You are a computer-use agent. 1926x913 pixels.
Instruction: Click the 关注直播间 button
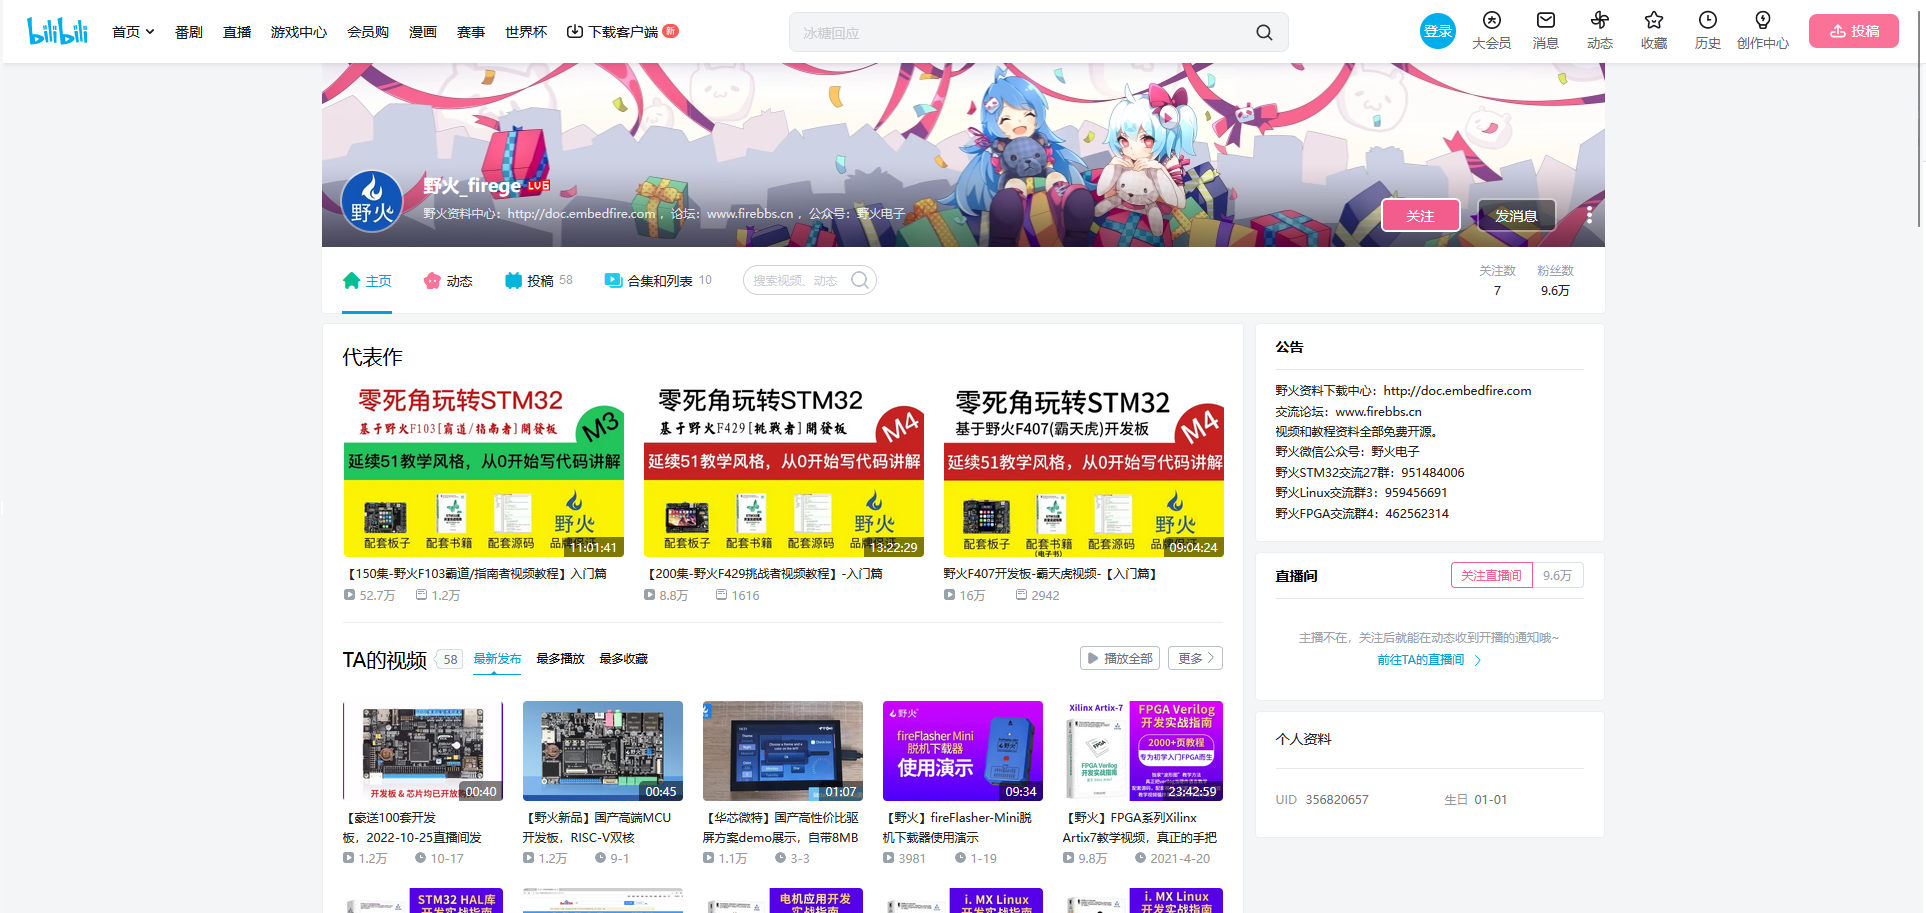click(x=1491, y=575)
